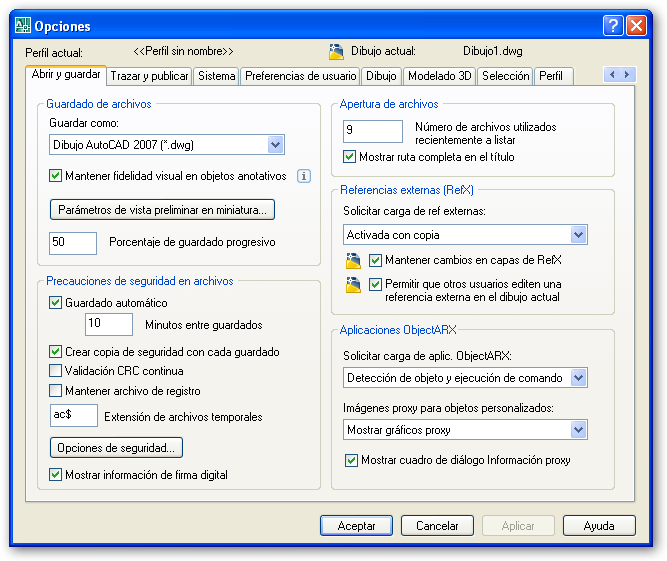Close the Opciones dialog with the red X

tap(636, 26)
